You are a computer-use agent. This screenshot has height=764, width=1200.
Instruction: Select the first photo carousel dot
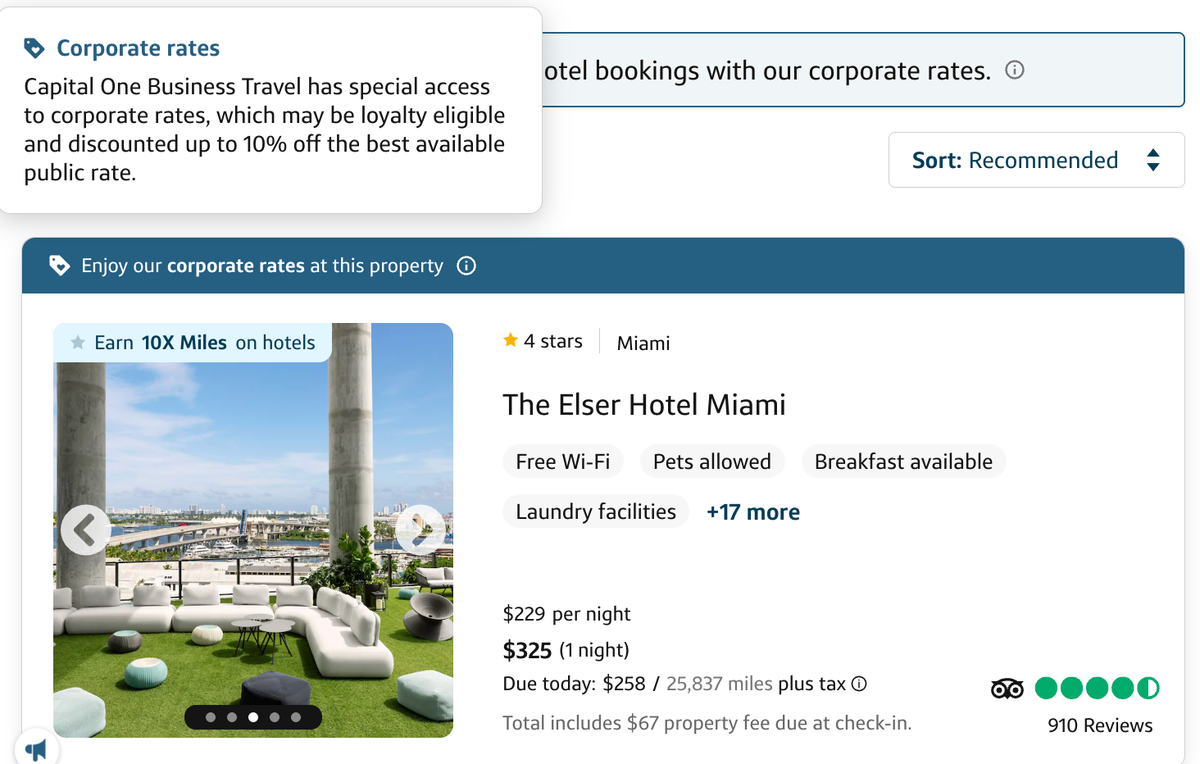click(210, 717)
